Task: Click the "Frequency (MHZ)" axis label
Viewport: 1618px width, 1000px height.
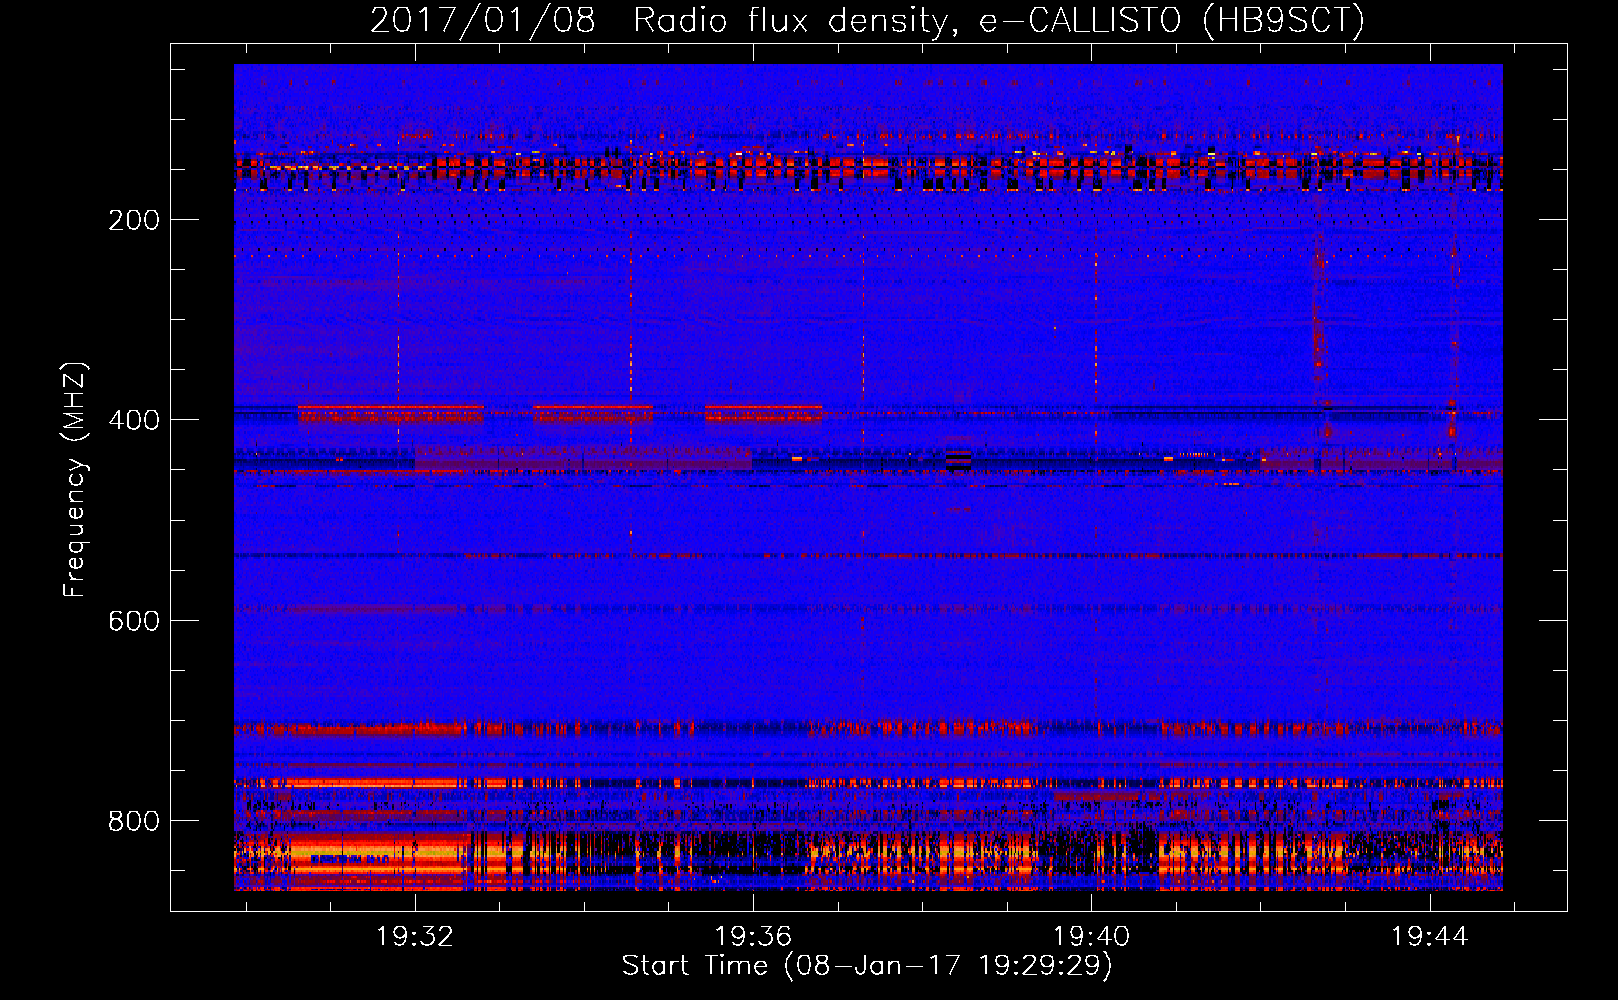Action: (75, 480)
